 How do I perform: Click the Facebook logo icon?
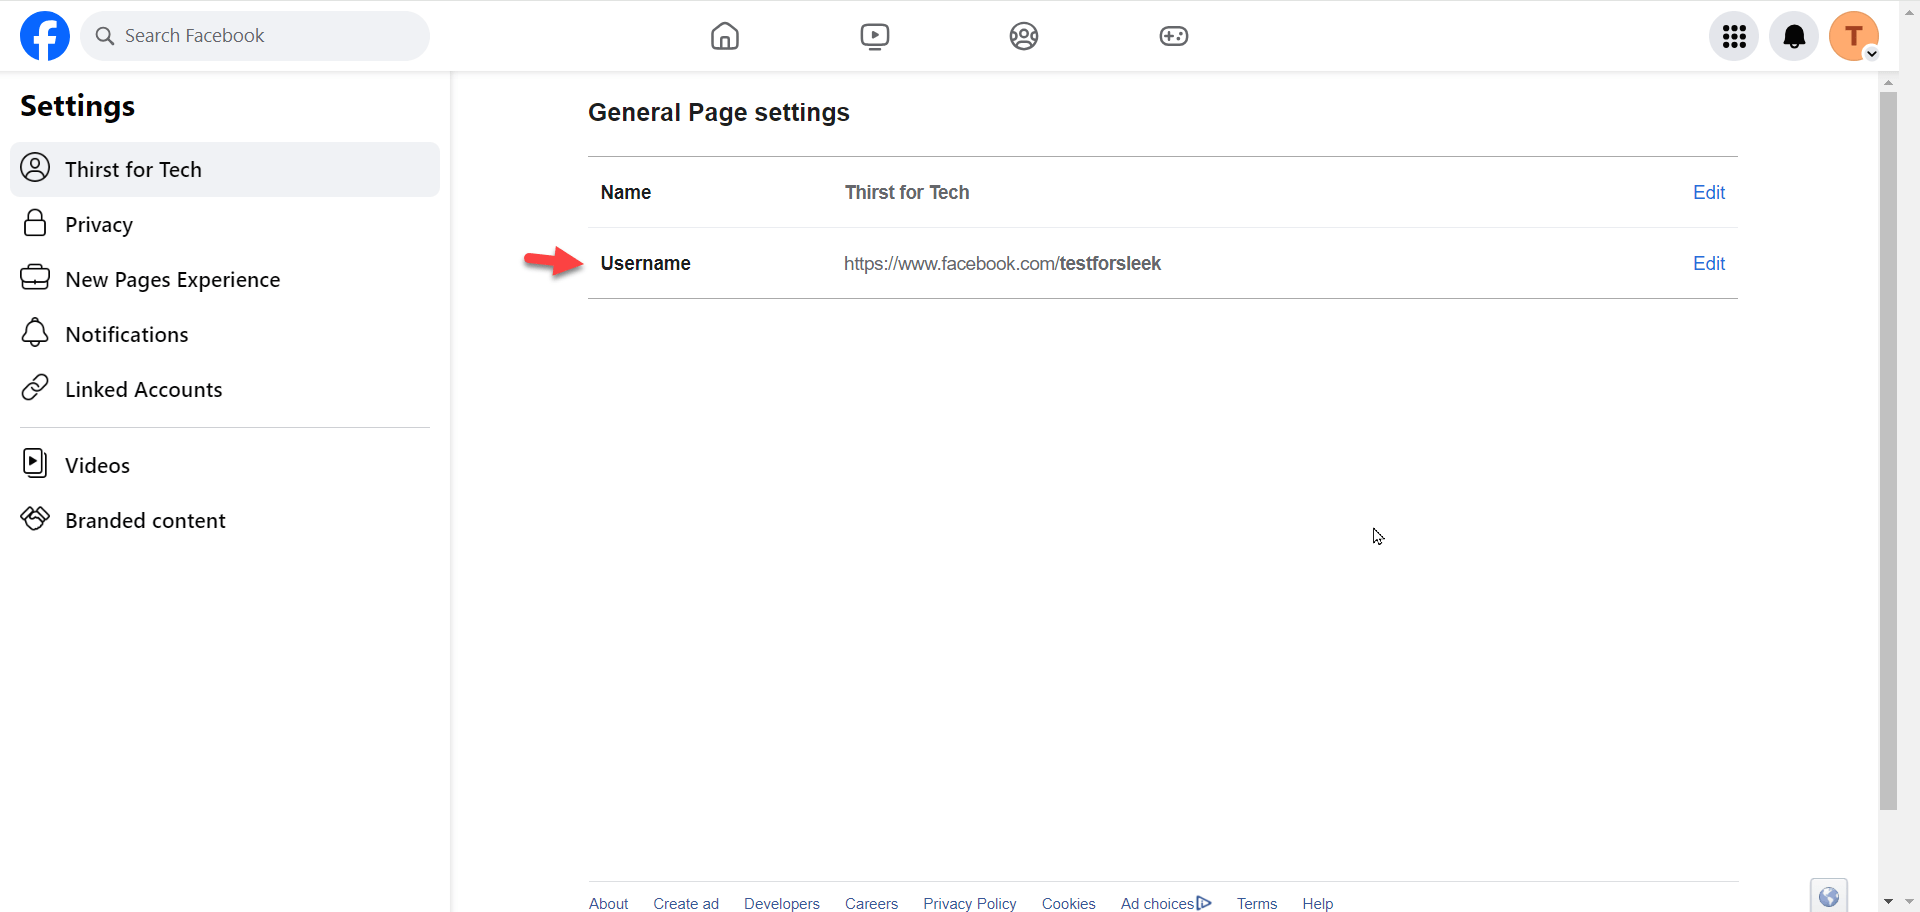[x=45, y=36]
